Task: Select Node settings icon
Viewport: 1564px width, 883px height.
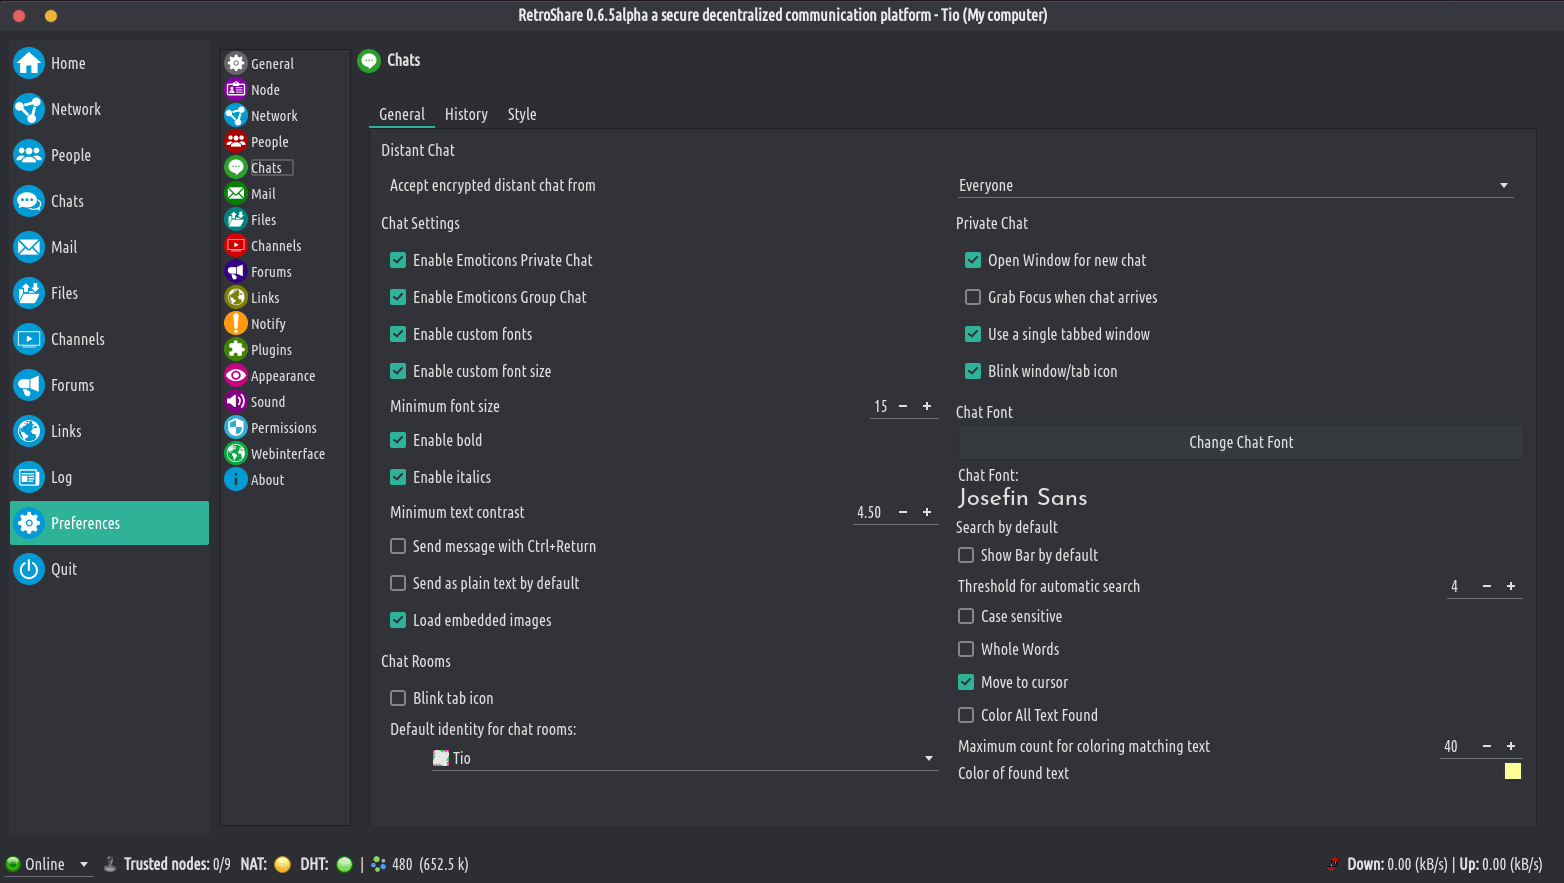Action: 236,89
